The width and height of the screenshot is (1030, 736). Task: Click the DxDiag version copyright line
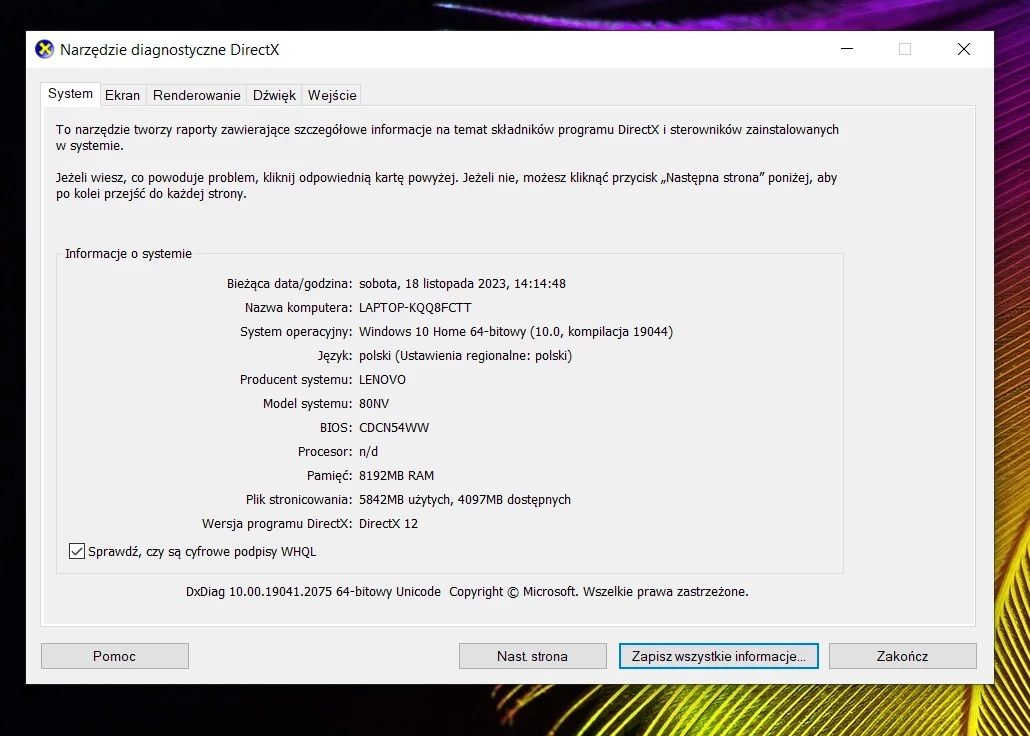coord(467,591)
